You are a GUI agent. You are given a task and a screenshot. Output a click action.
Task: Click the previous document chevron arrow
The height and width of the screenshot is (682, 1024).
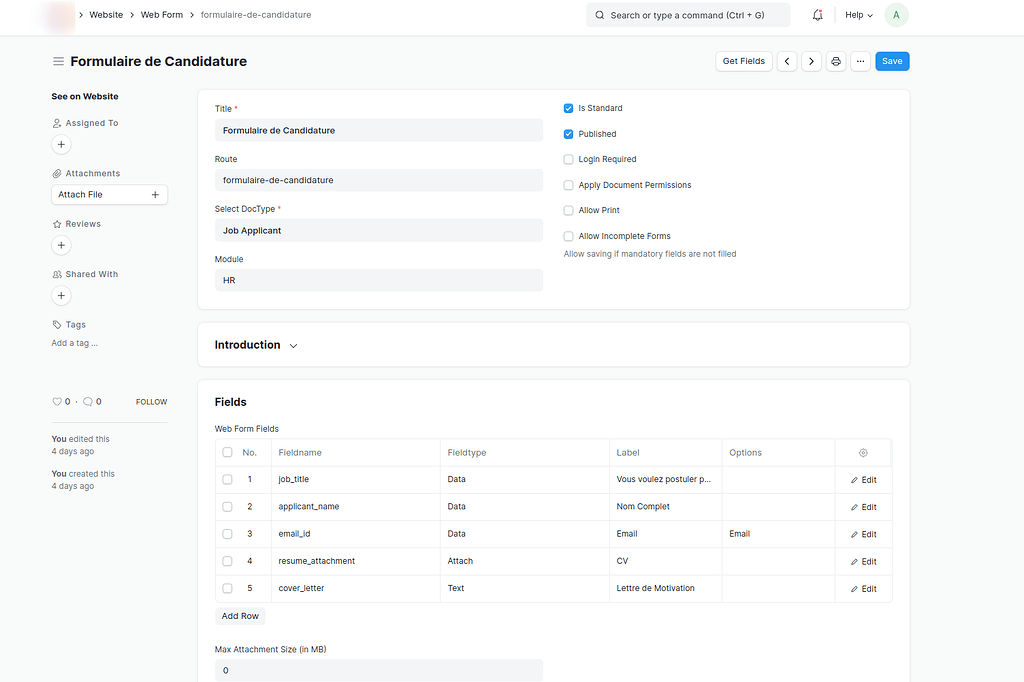click(787, 61)
